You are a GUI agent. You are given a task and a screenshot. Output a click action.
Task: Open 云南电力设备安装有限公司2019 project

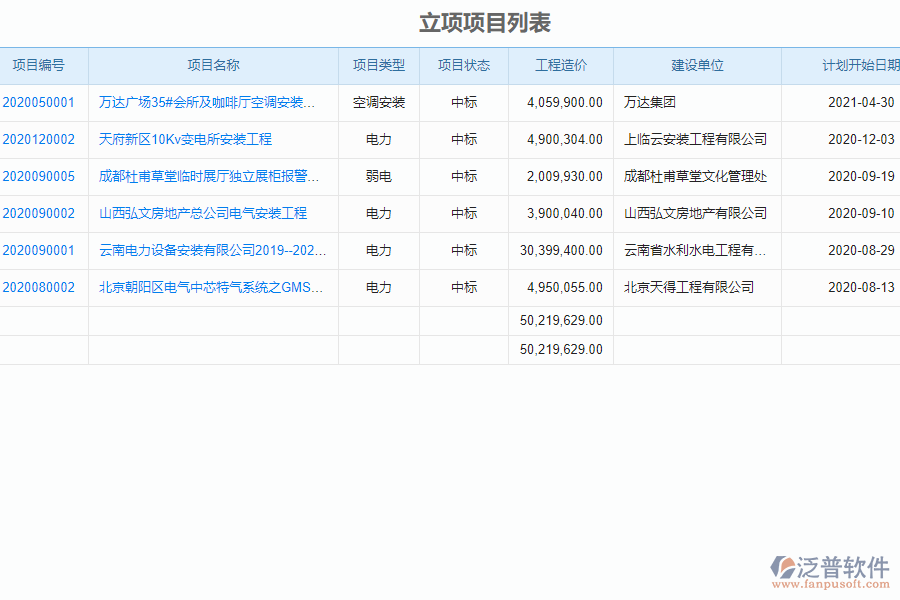(x=210, y=250)
